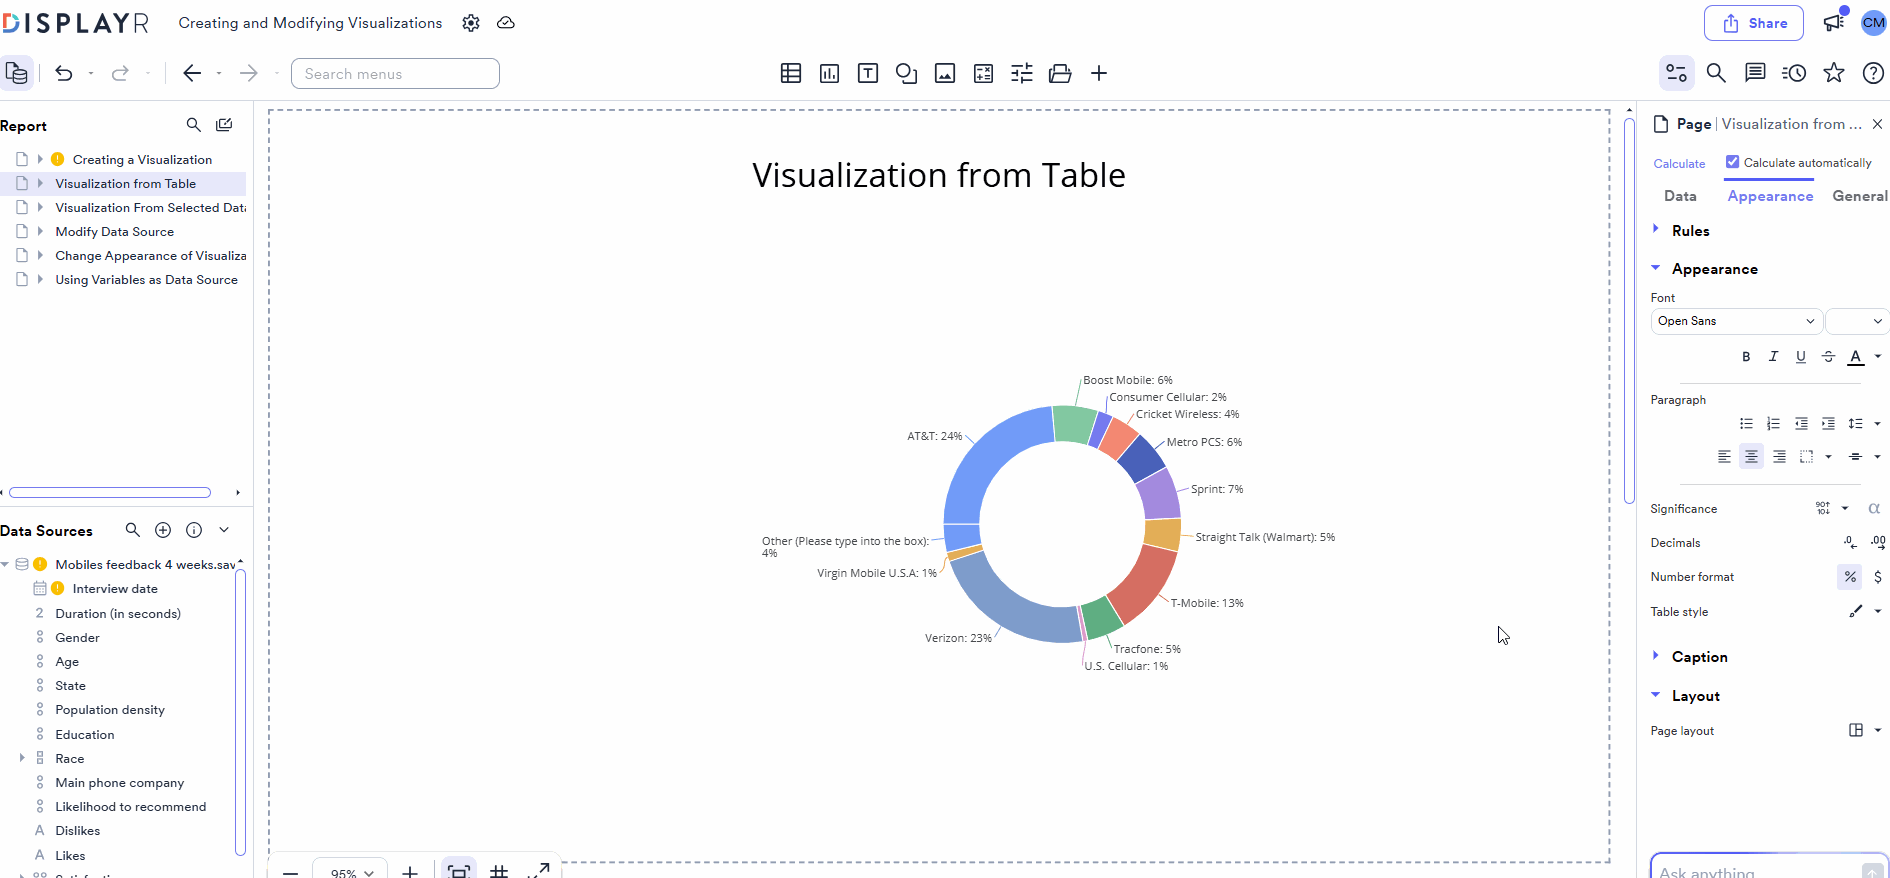This screenshot has width=1890, height=878.
Task: Open document settings gear icon
Action: point(471,23)
